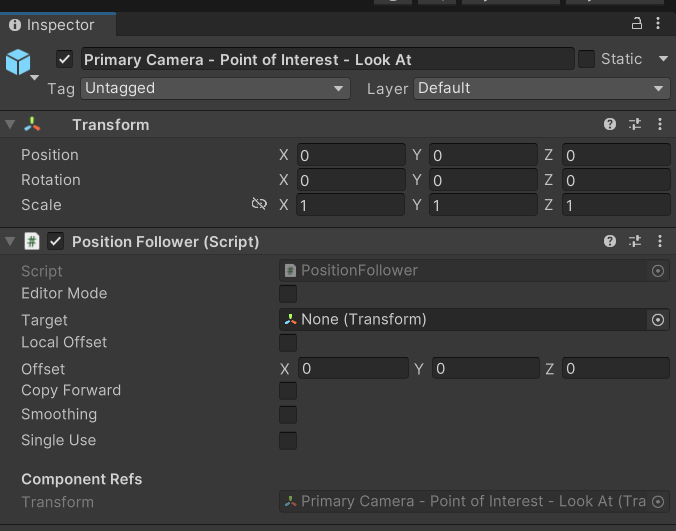Open the Tag dropdown
This screenshot has height=531, width=676.
click(x=214, y=88)
